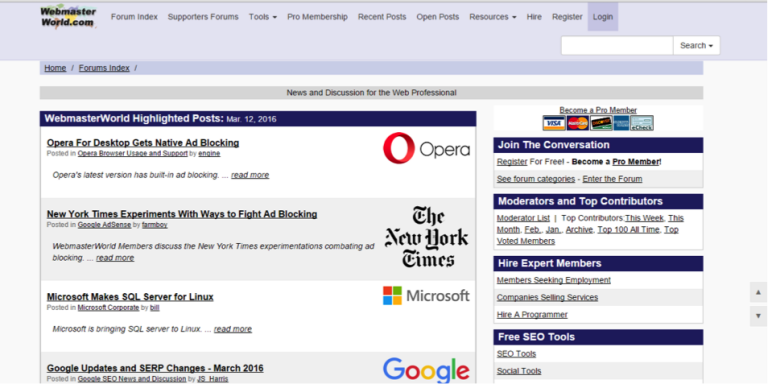Open the Pro Membership nav item

pyautogui.click(x=317, y=17)
